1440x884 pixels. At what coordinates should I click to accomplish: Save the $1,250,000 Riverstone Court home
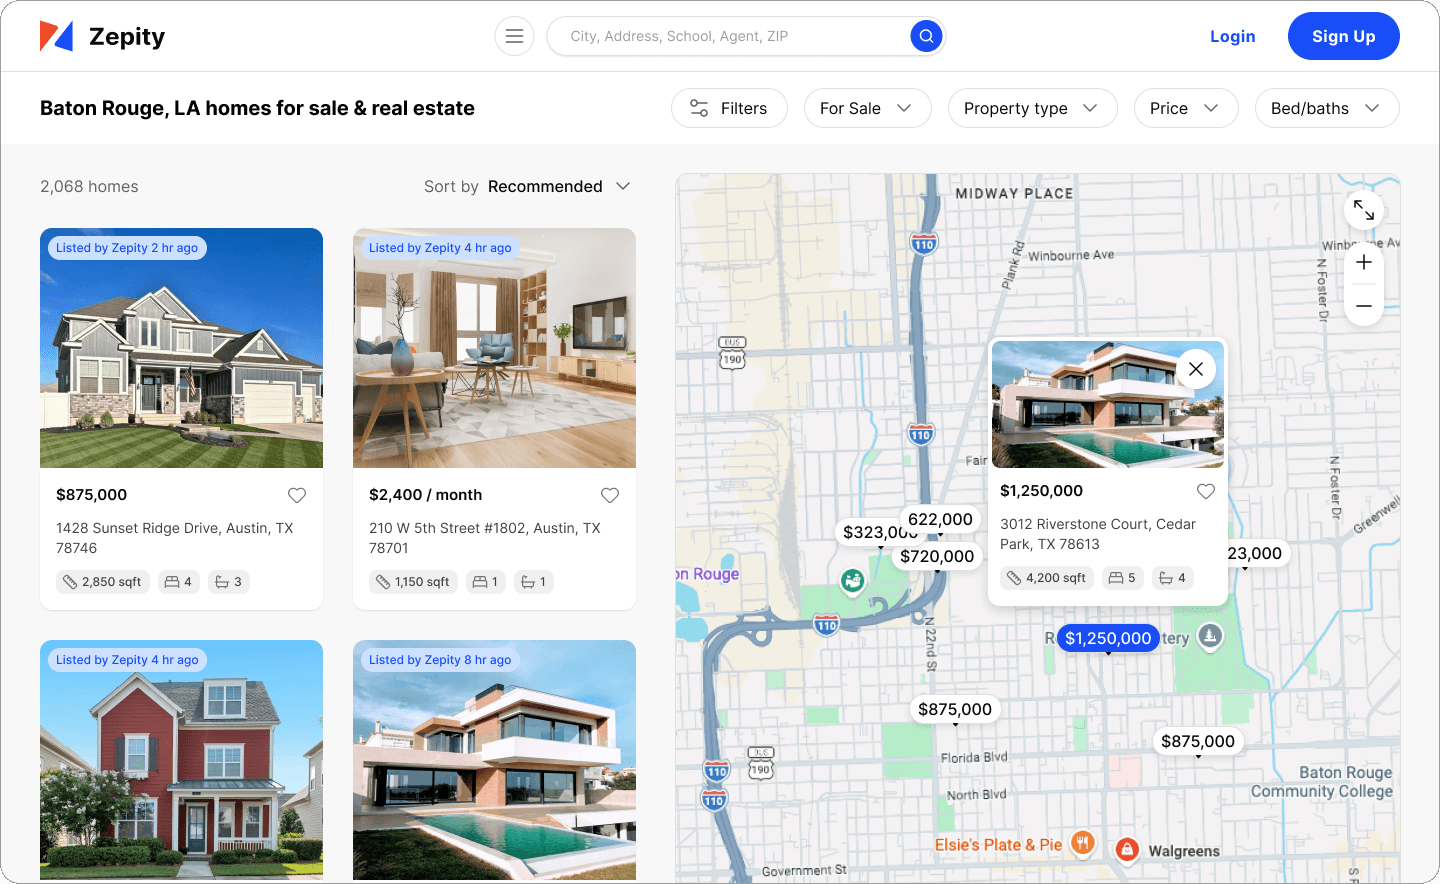coord(1205,491)
